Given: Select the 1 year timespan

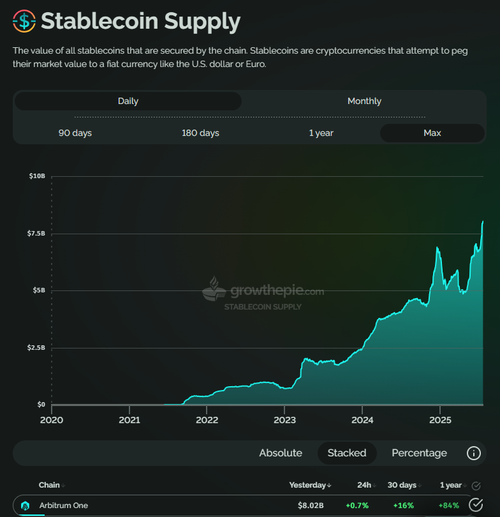Looking at the screenshot, I should coord(321,133).
